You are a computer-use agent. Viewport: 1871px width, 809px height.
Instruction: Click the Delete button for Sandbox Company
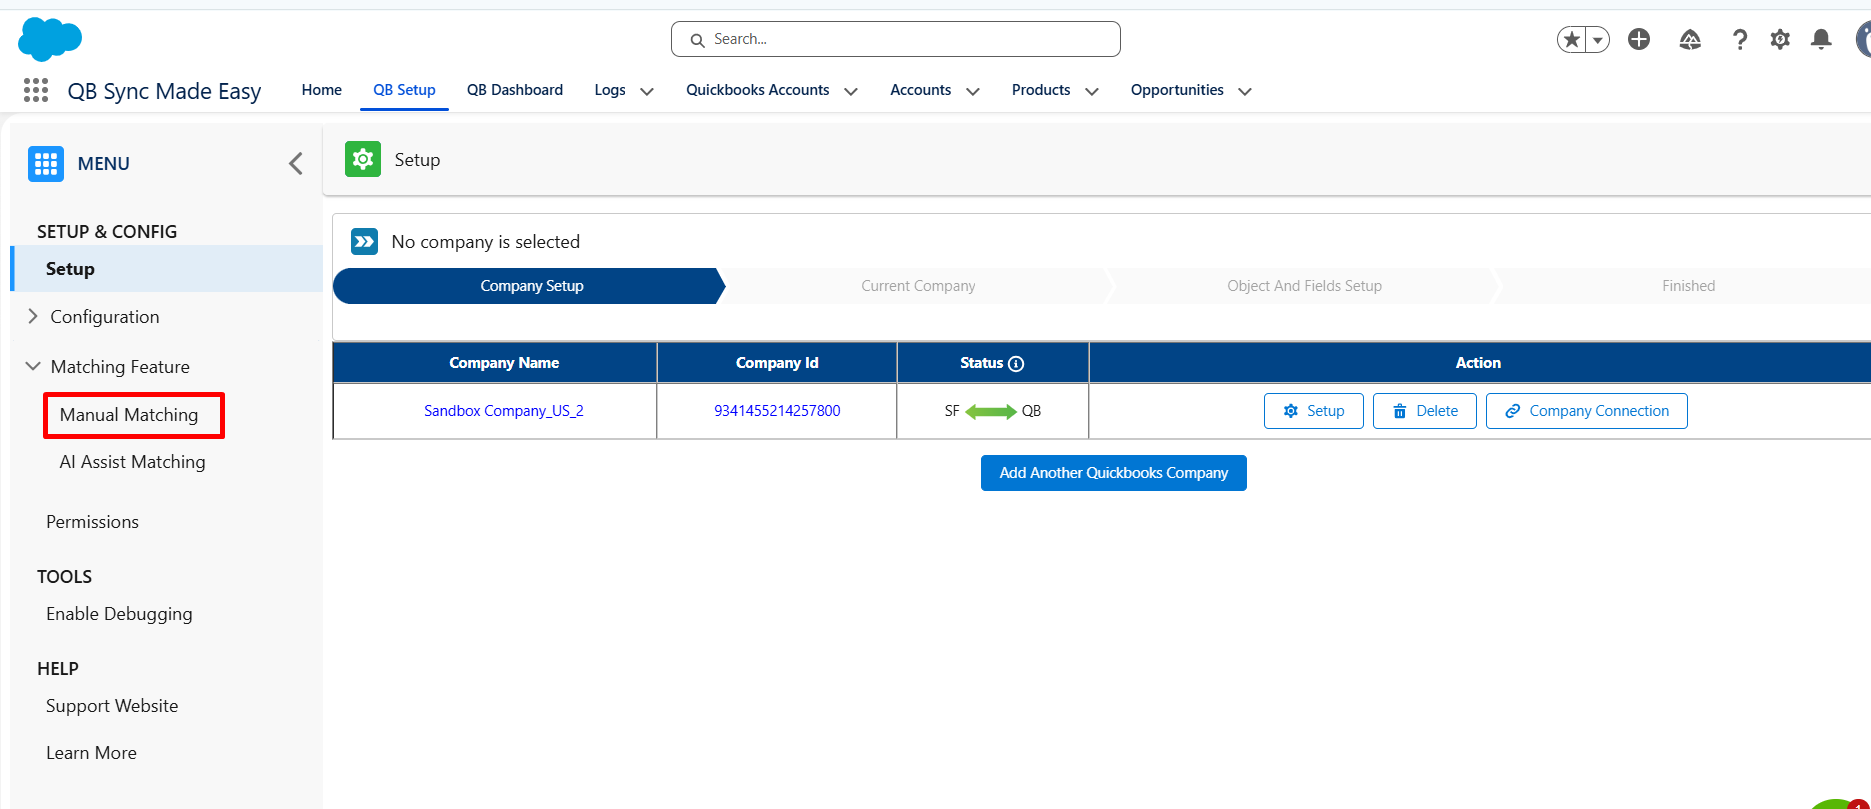click(x=1425, y=411)
